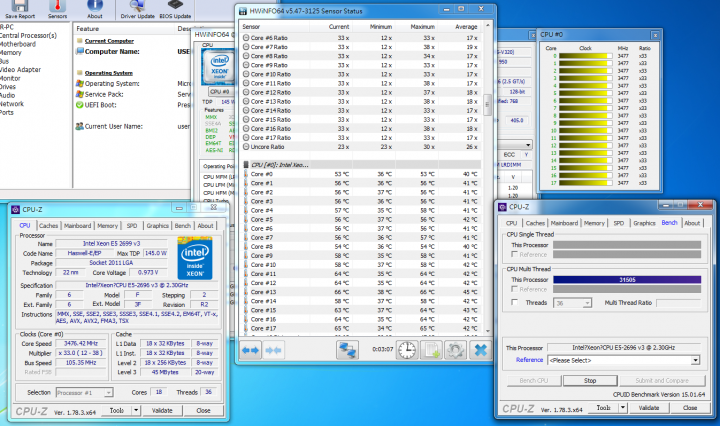Click Bench CPU button

[534, 381]
